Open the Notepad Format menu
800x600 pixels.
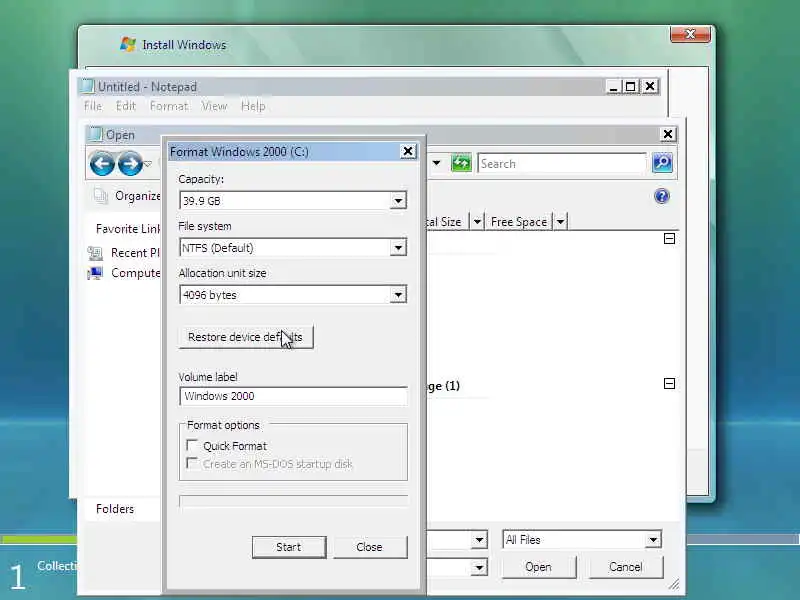(x=169, y=106)
